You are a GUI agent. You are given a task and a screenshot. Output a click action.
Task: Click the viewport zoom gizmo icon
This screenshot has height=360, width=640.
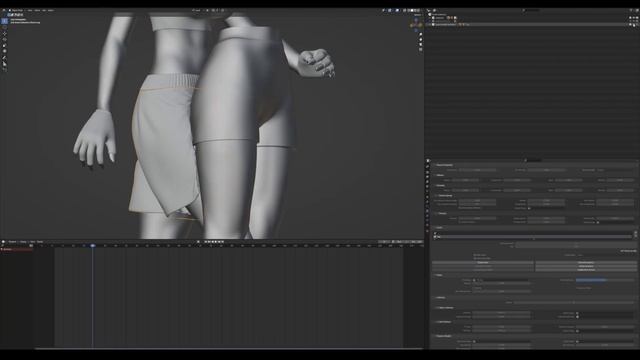tap(420, 35)
